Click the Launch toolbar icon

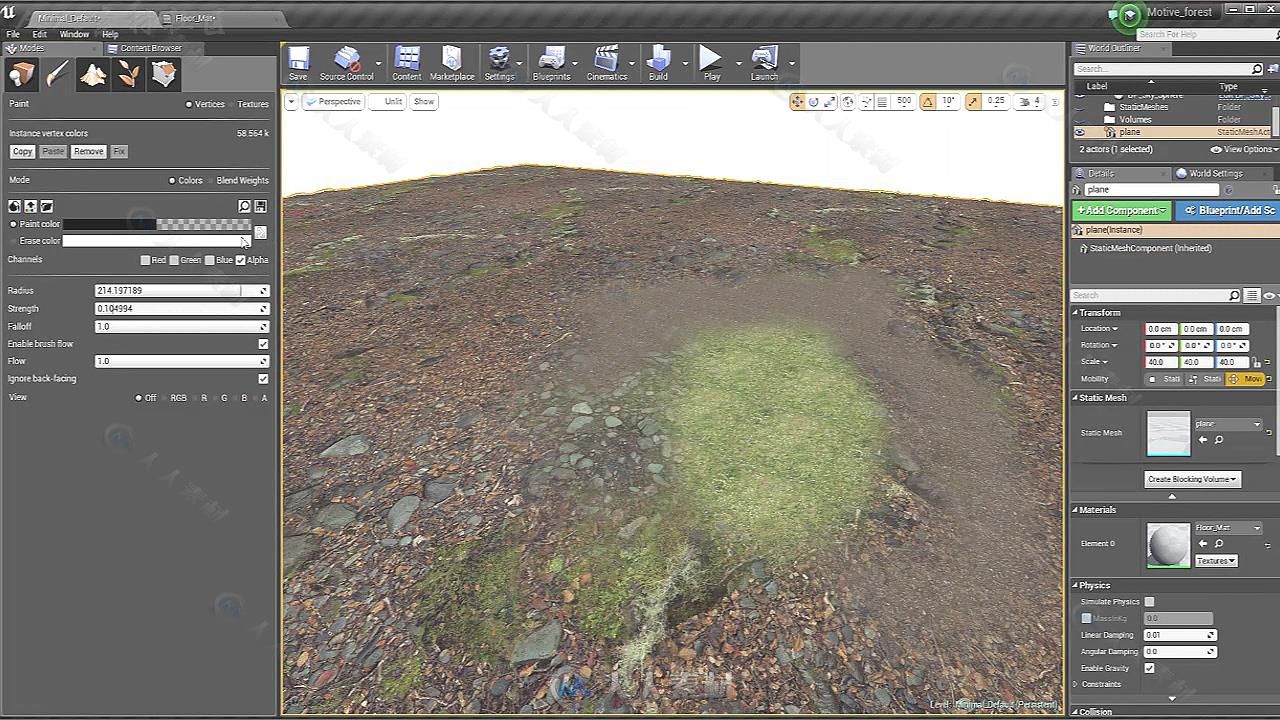coord(764,63)
